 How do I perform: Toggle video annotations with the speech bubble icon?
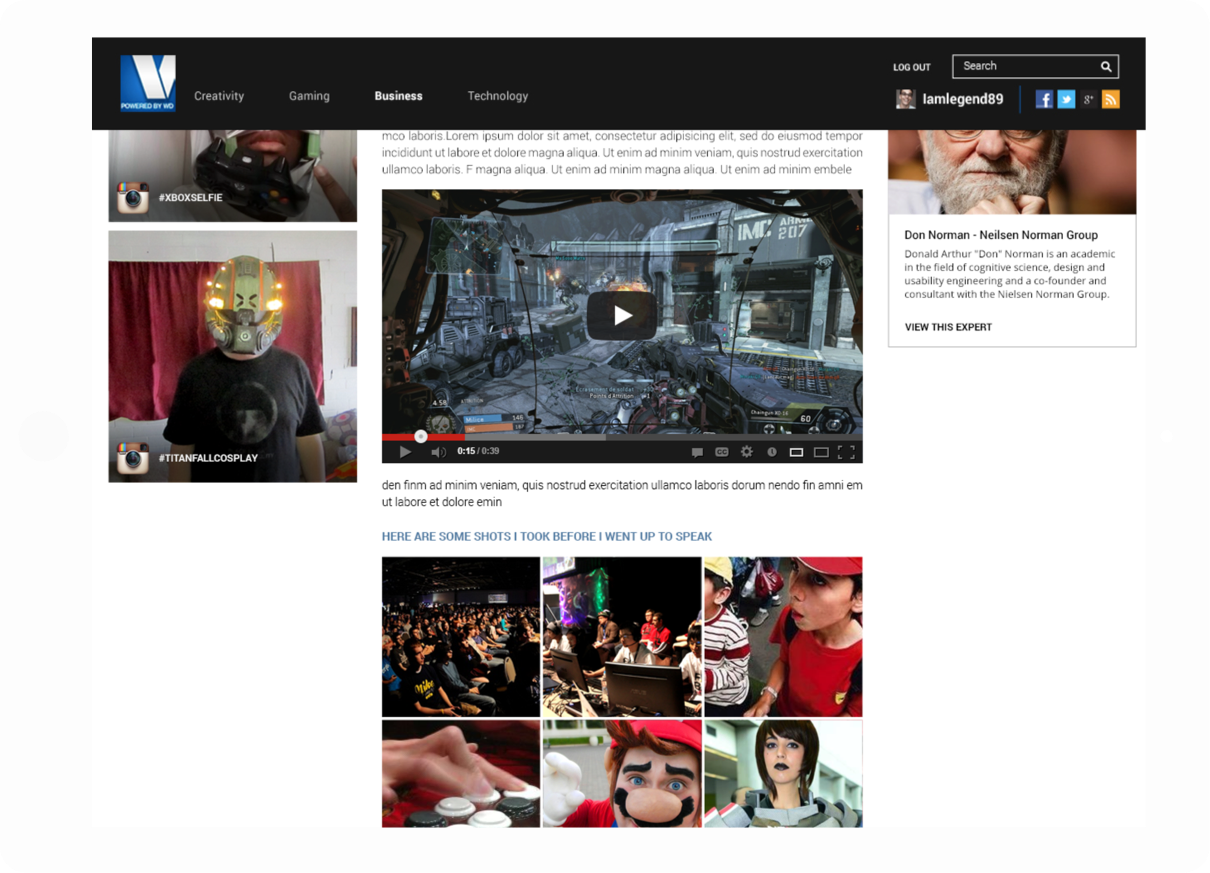697,452
